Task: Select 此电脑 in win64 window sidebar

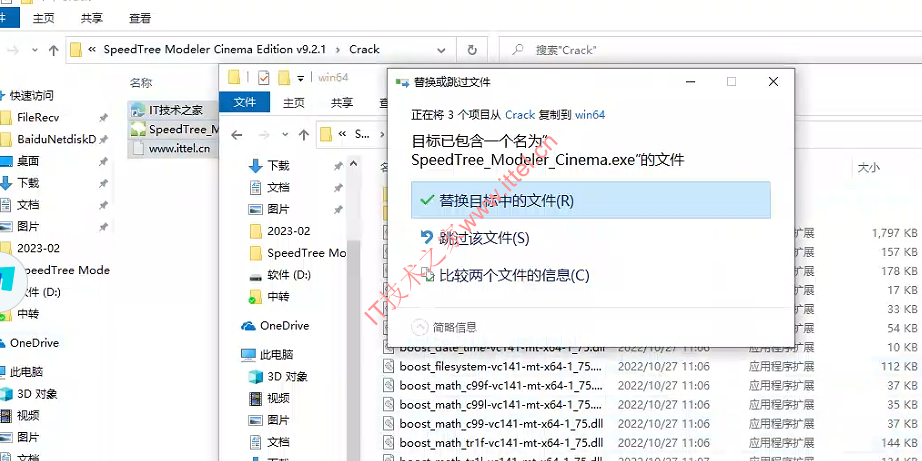Action: [276, 355]
